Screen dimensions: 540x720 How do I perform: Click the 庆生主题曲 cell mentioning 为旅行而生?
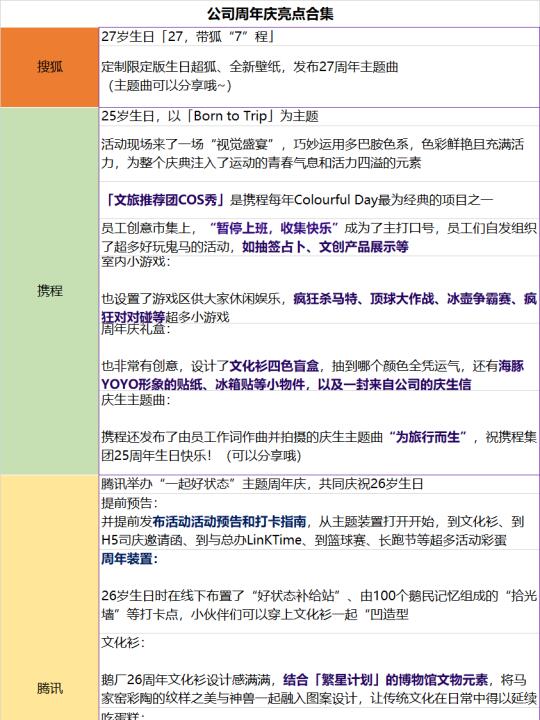tap(319, 433)
